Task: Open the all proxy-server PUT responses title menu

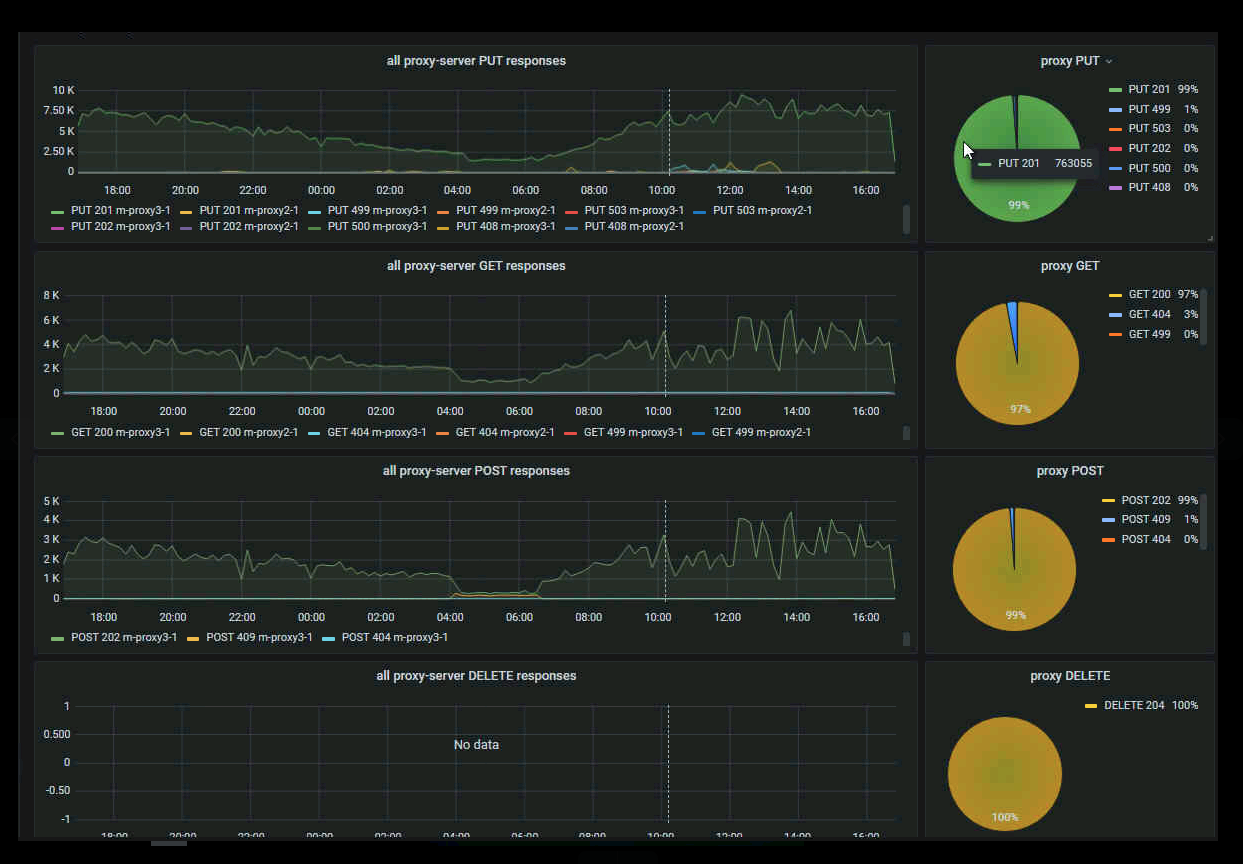Action: pos(476,61)
